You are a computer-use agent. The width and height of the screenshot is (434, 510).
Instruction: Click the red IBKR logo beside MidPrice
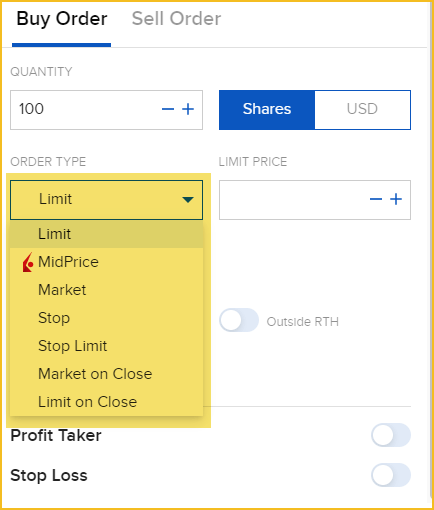(28, 262)
